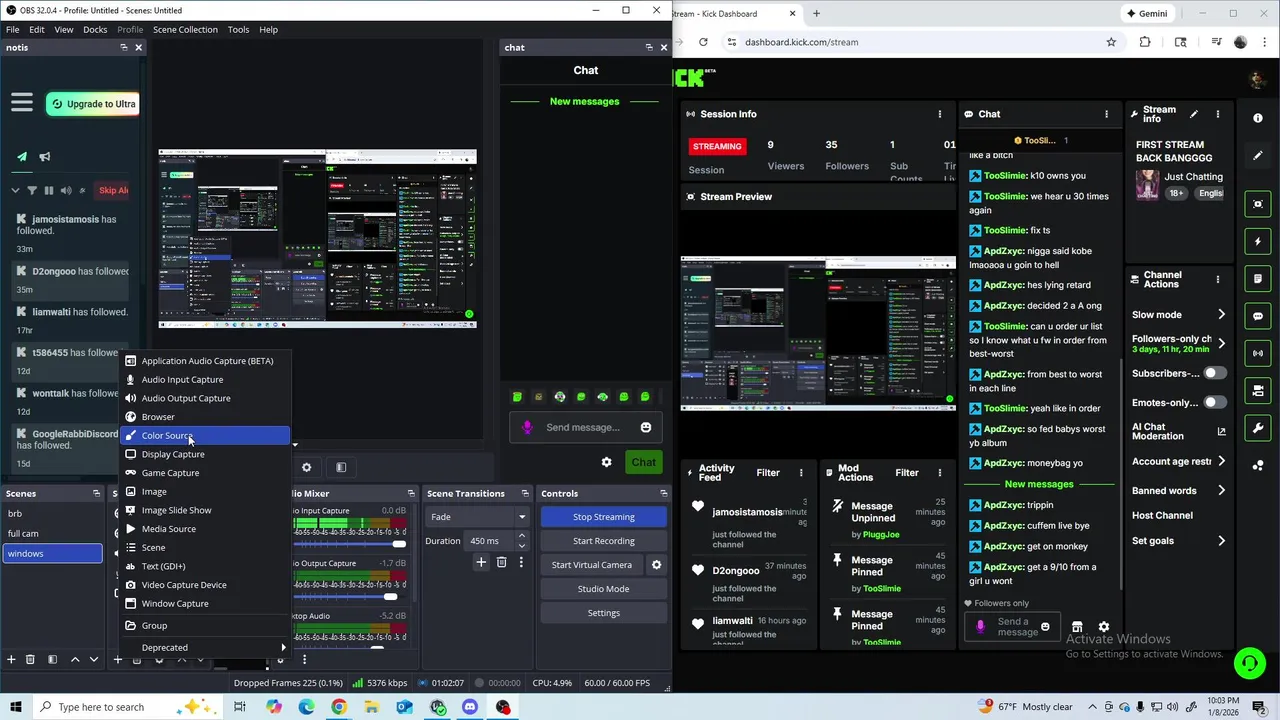Open Scene Transitions three-dot menu
Viewport: 1280px width, 720px height.
[521, 562]
